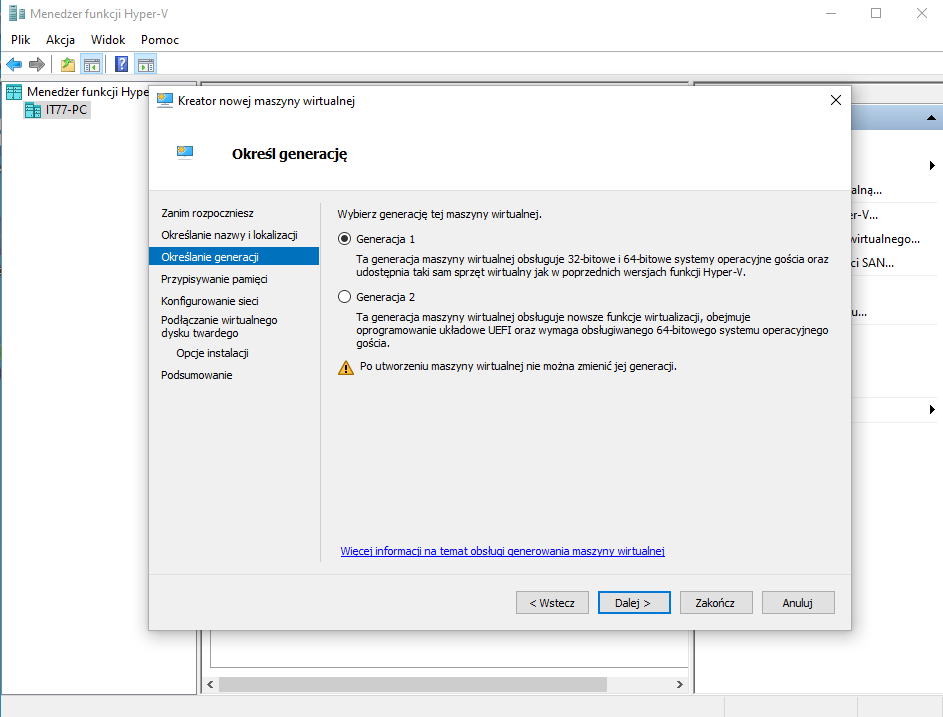Click the gray Forward arrow in toolbar
Viewport: 943px width, 717px height.
pyautogui.click(x=37, y=65)
